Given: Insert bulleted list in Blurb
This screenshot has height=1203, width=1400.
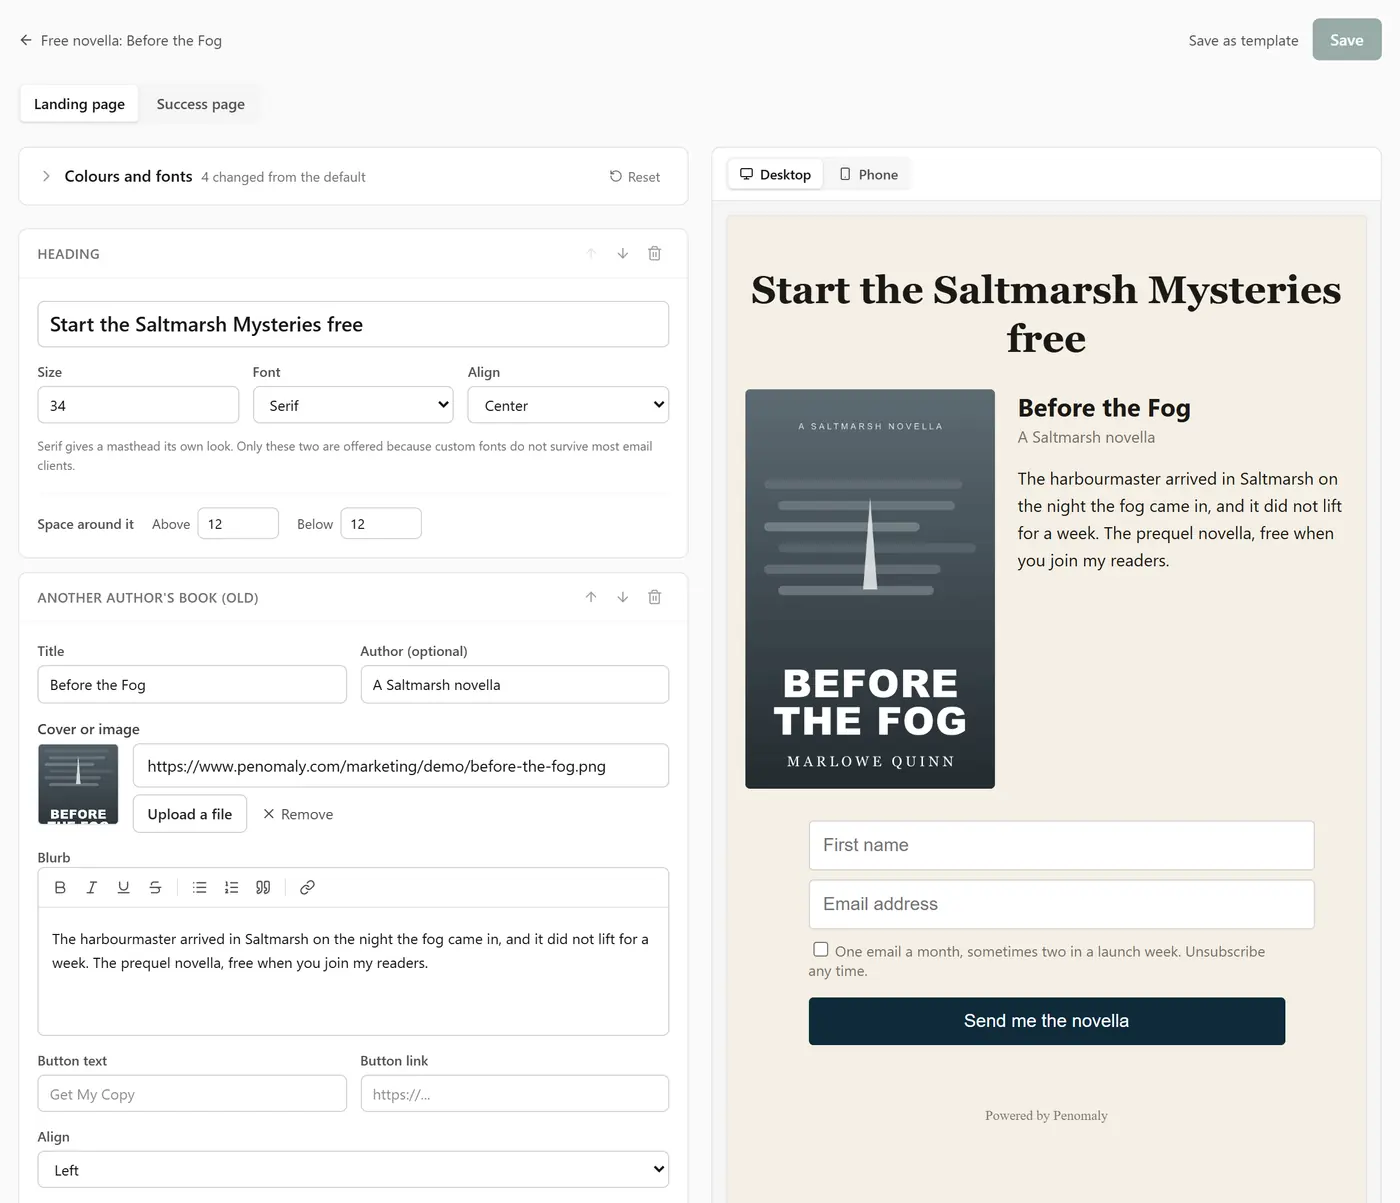Looking at the screenshot, I should tap(200, 887).
